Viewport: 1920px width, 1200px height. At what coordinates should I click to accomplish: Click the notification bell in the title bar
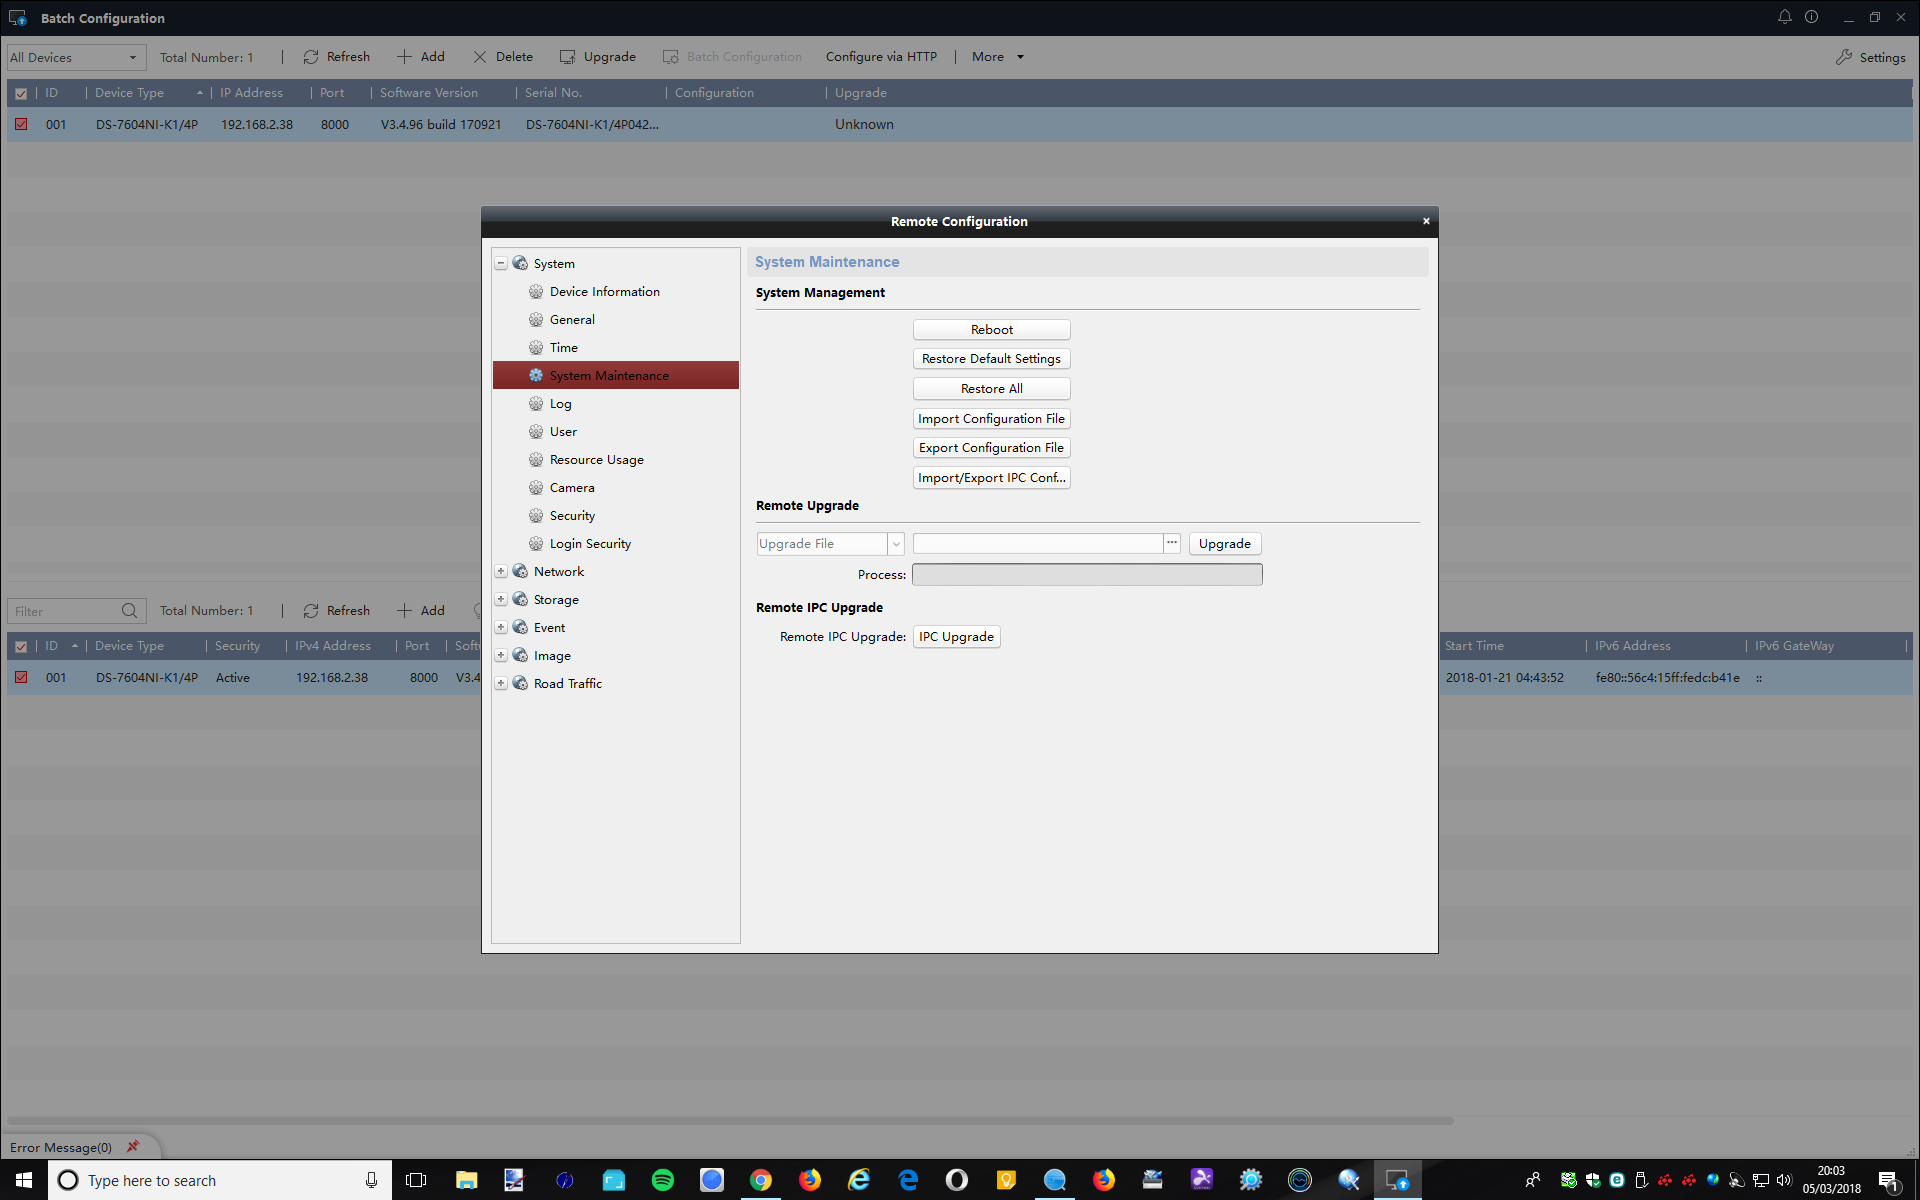pos(1784,17)
